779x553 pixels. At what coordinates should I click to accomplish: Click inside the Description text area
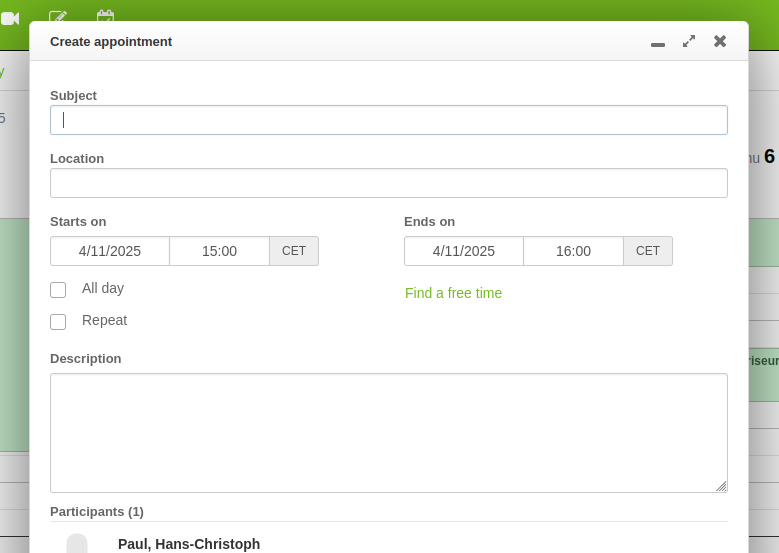tap(389, 432)
